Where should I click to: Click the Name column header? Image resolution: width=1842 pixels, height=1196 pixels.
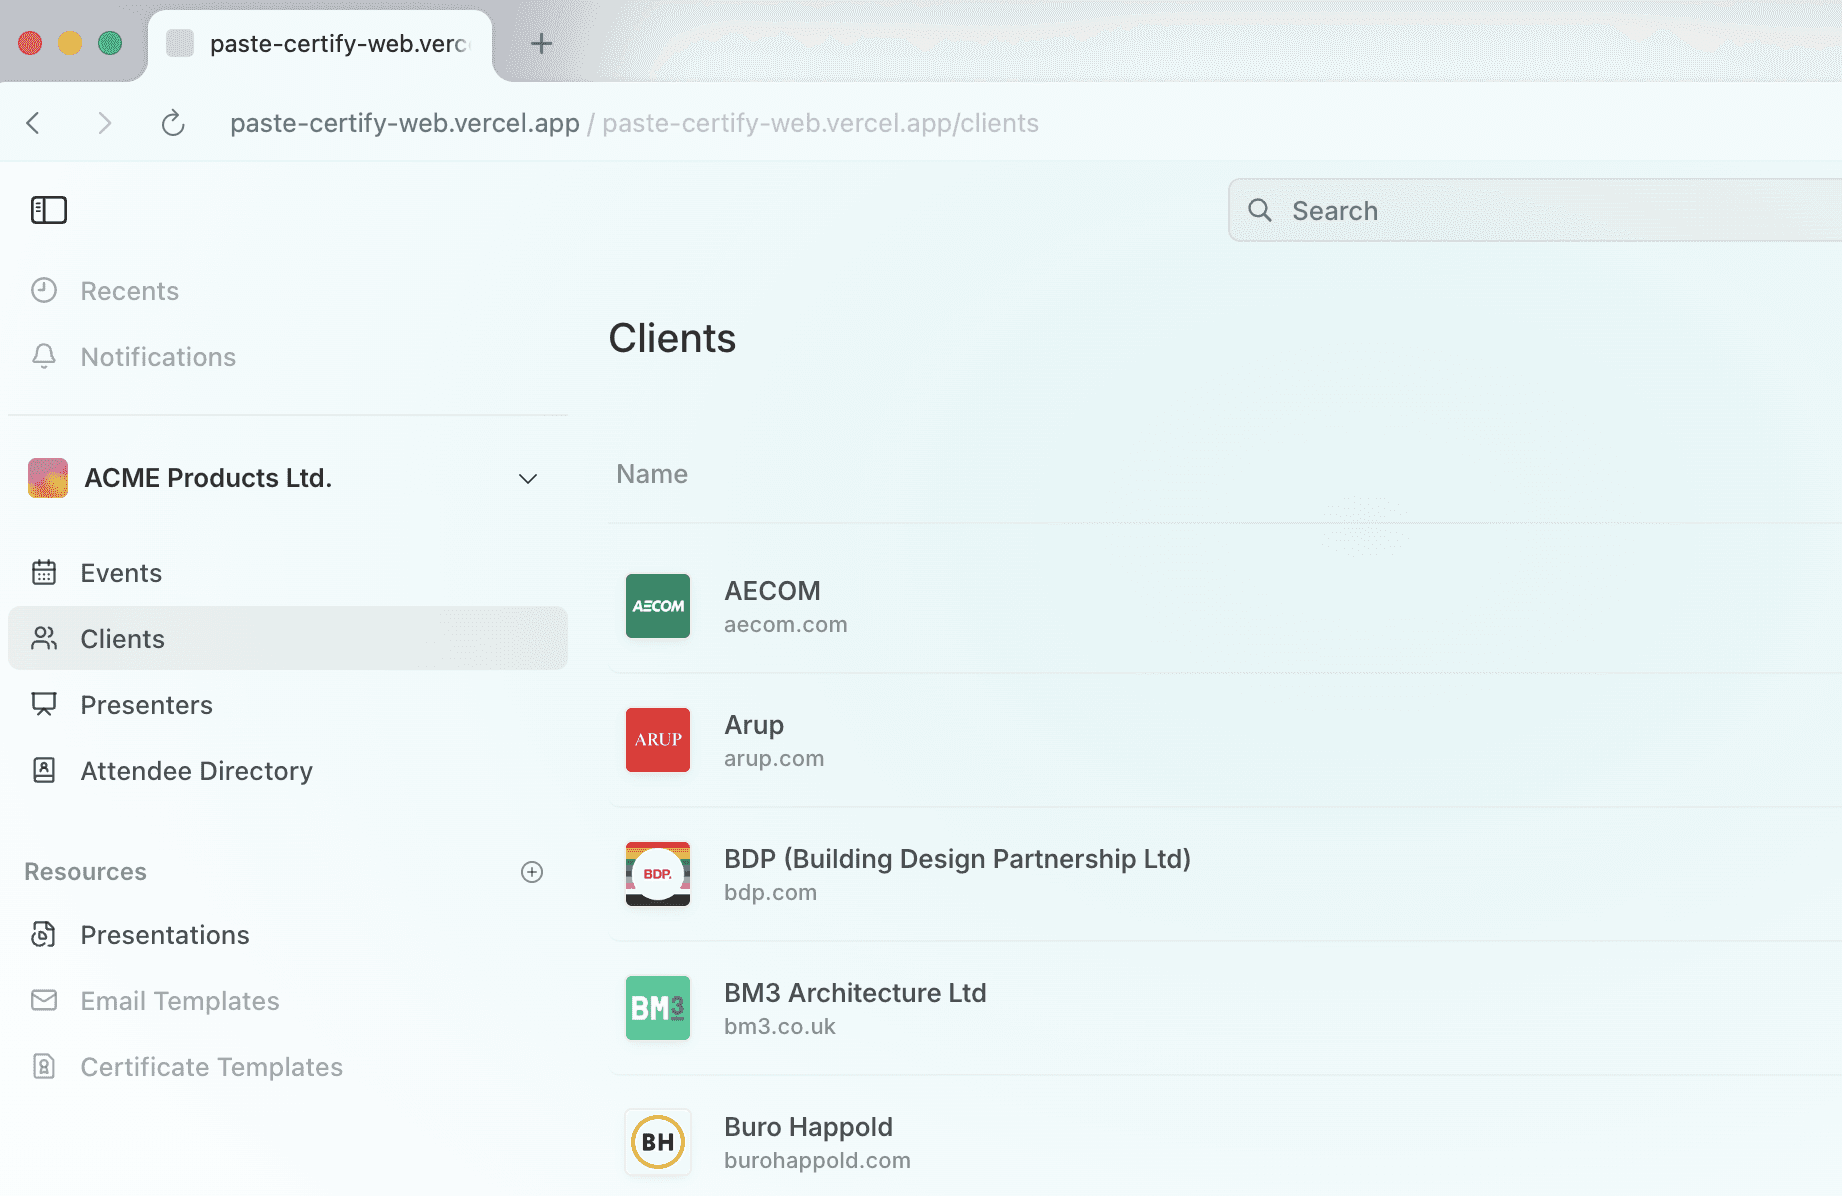tap(652, 474)
